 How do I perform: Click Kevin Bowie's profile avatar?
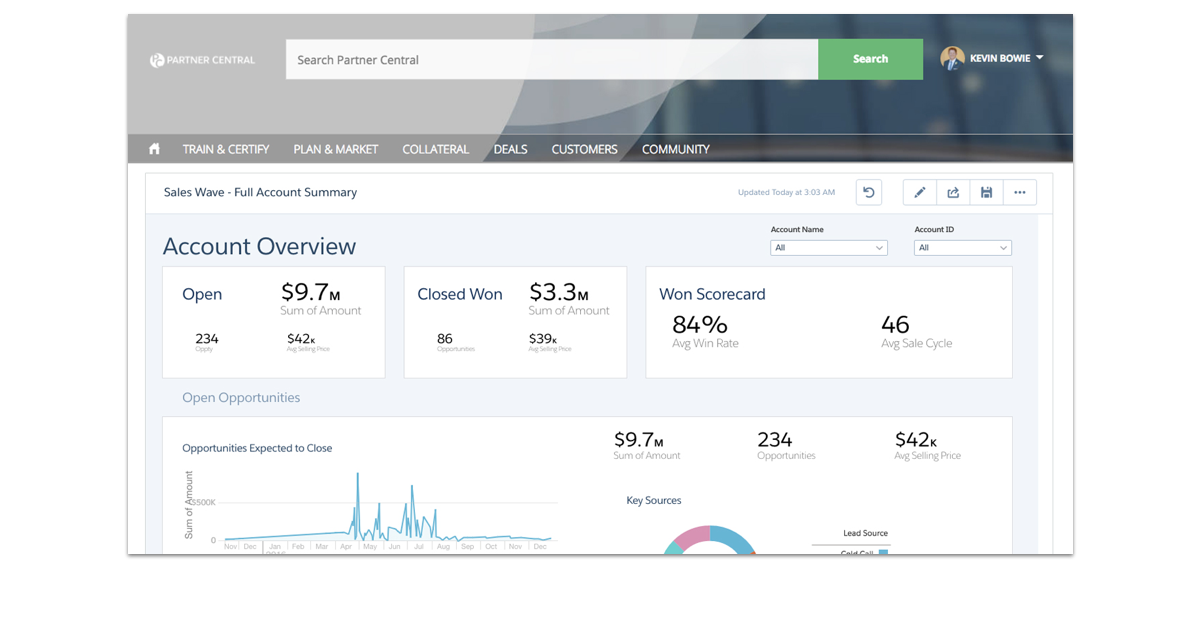(952, 58)
